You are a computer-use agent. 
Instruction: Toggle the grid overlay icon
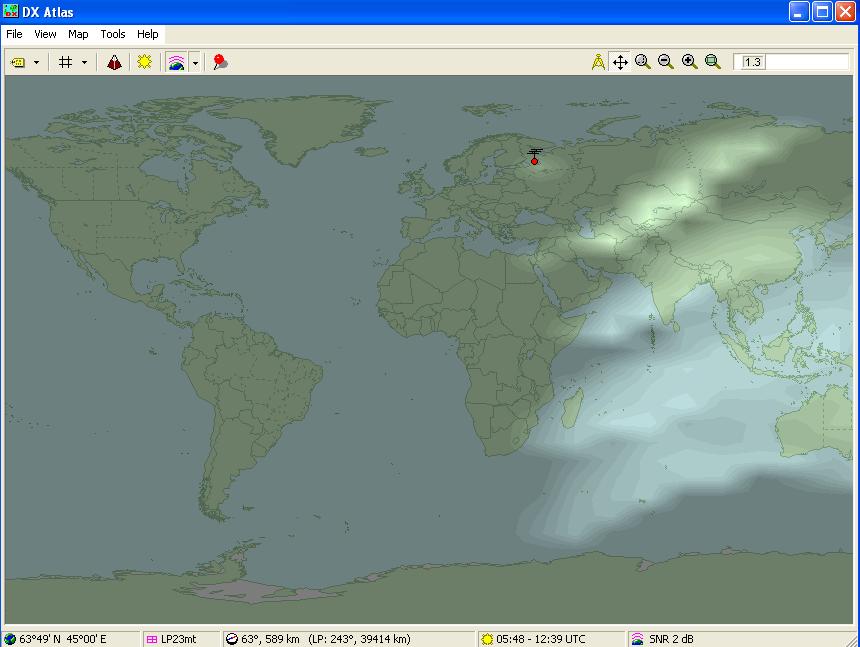pos(66,62)
